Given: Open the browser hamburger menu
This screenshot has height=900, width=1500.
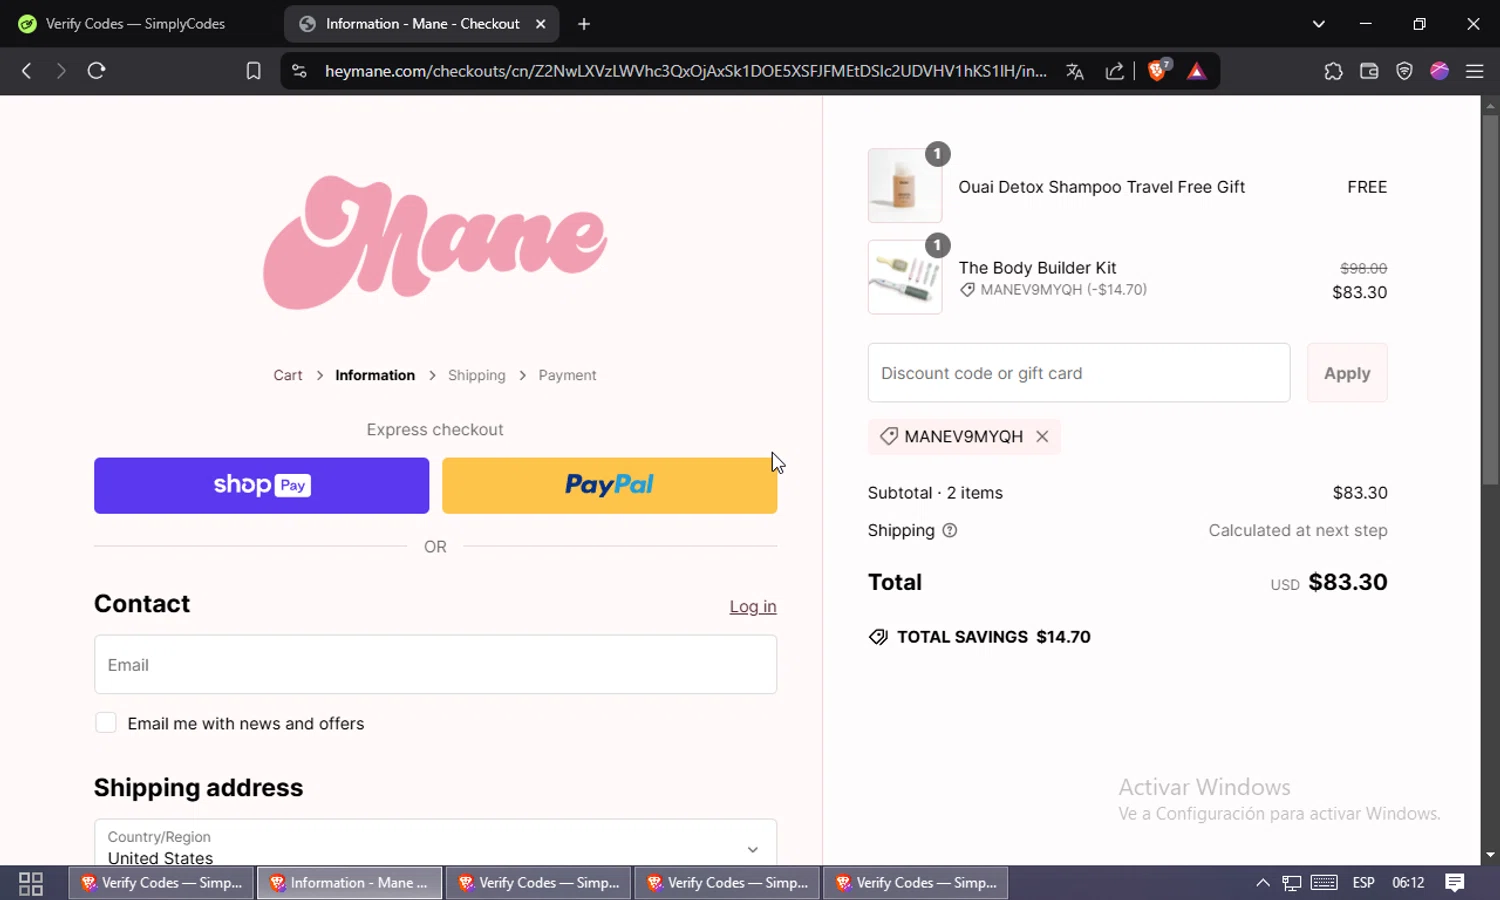Looking at the screenshot, I should [x=1474, y=71].
